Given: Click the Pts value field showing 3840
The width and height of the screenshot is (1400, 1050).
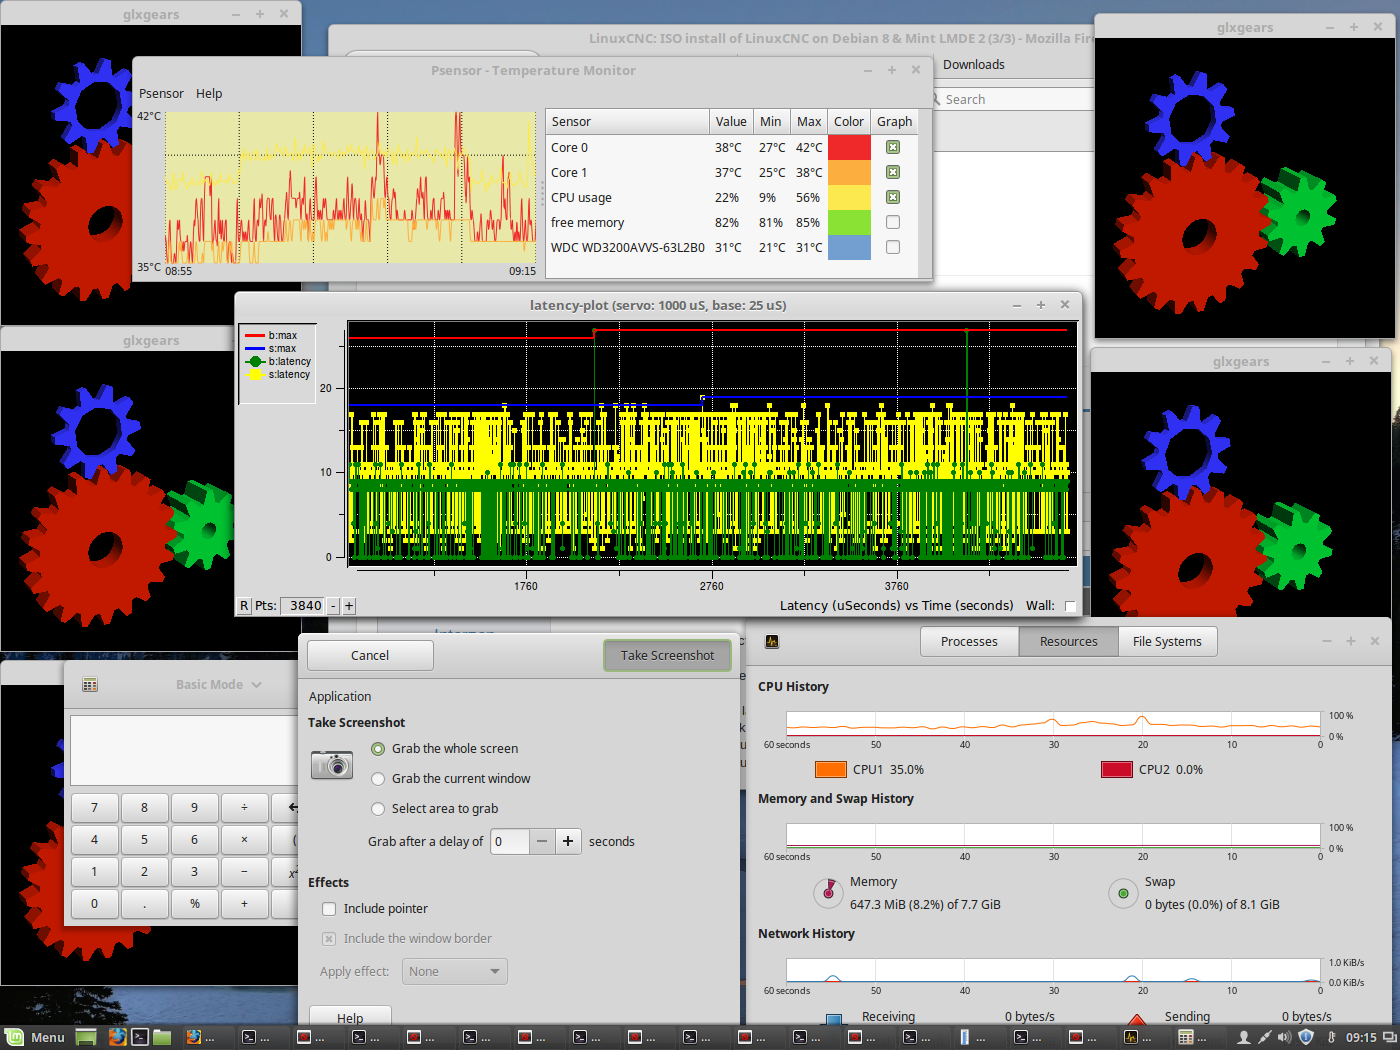Looking at the screenshot, I should pos(303,606).
